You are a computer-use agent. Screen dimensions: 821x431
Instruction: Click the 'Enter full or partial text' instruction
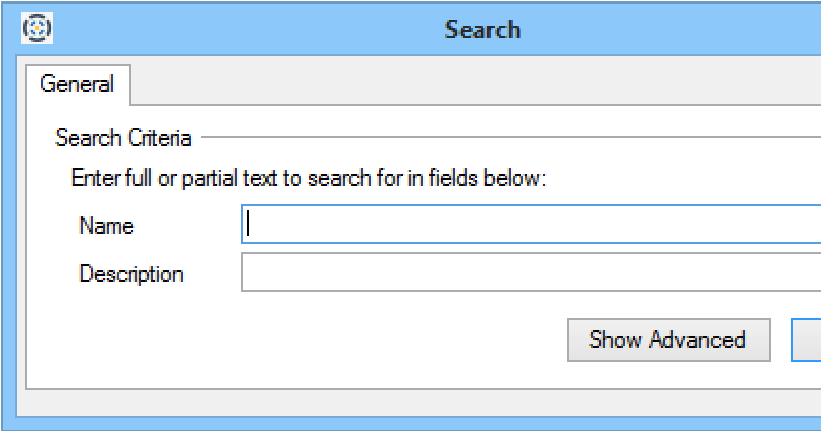[x=307, y=179]
